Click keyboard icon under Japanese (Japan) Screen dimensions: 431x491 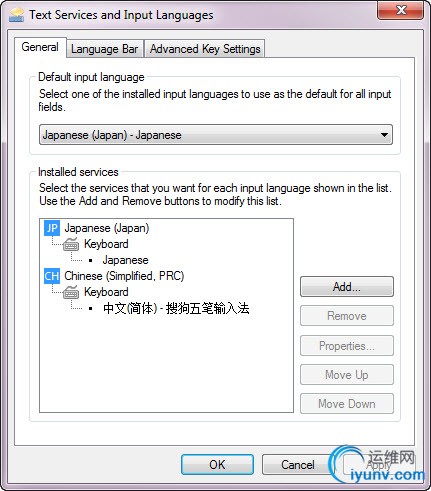(71, 244)
